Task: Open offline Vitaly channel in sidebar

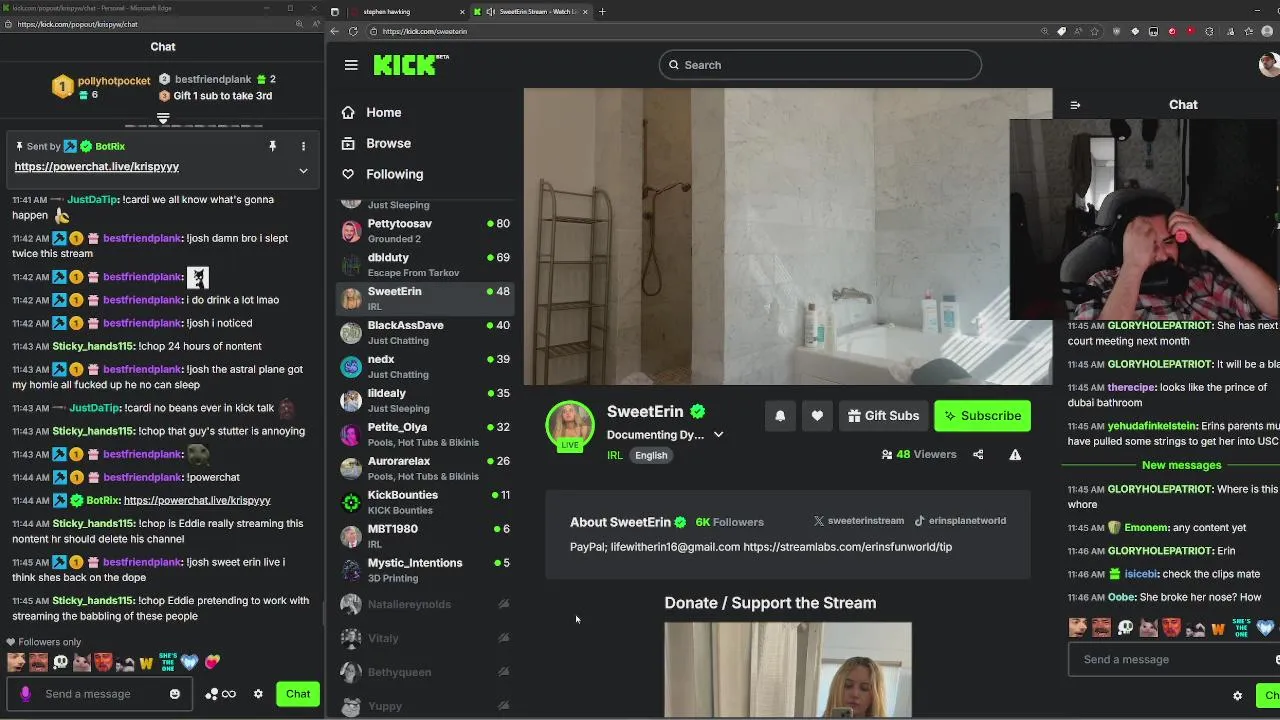Action: coord(425,638)
